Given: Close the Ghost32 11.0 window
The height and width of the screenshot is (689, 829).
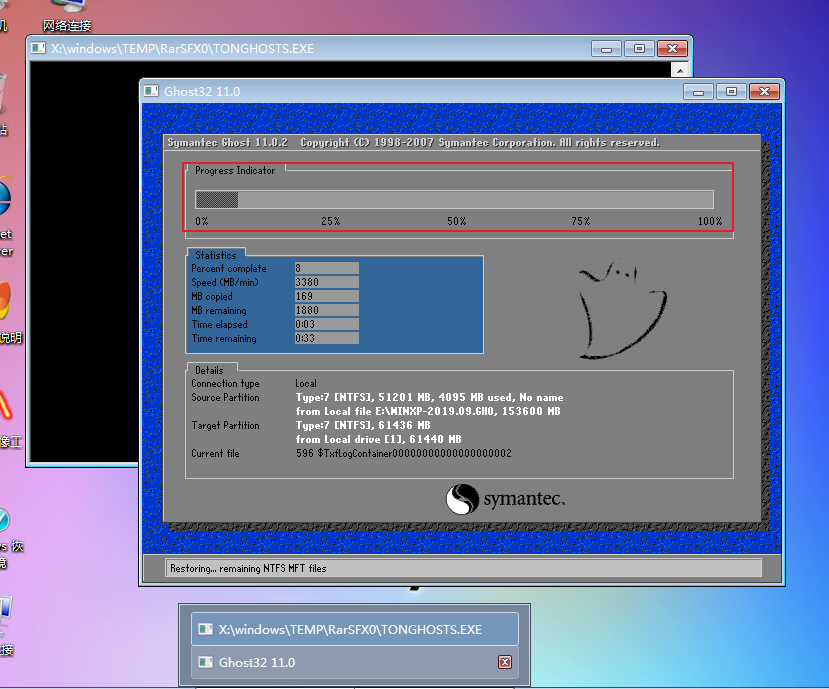Looking at the screenshot, I should 764,91.
